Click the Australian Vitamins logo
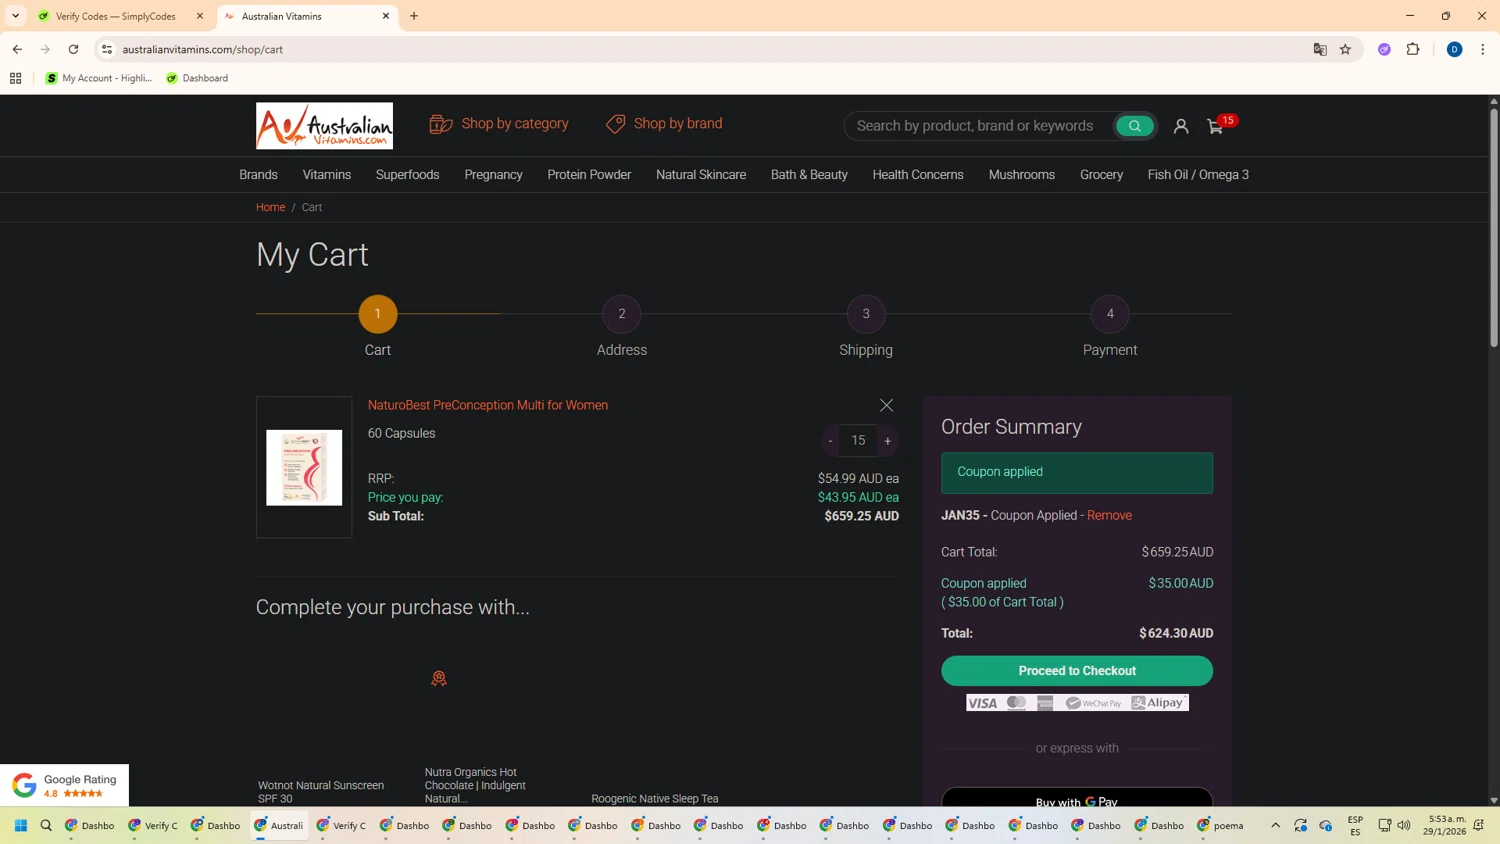The width and height of the screenshot is (1500, 844). click(x=324, y=125)
